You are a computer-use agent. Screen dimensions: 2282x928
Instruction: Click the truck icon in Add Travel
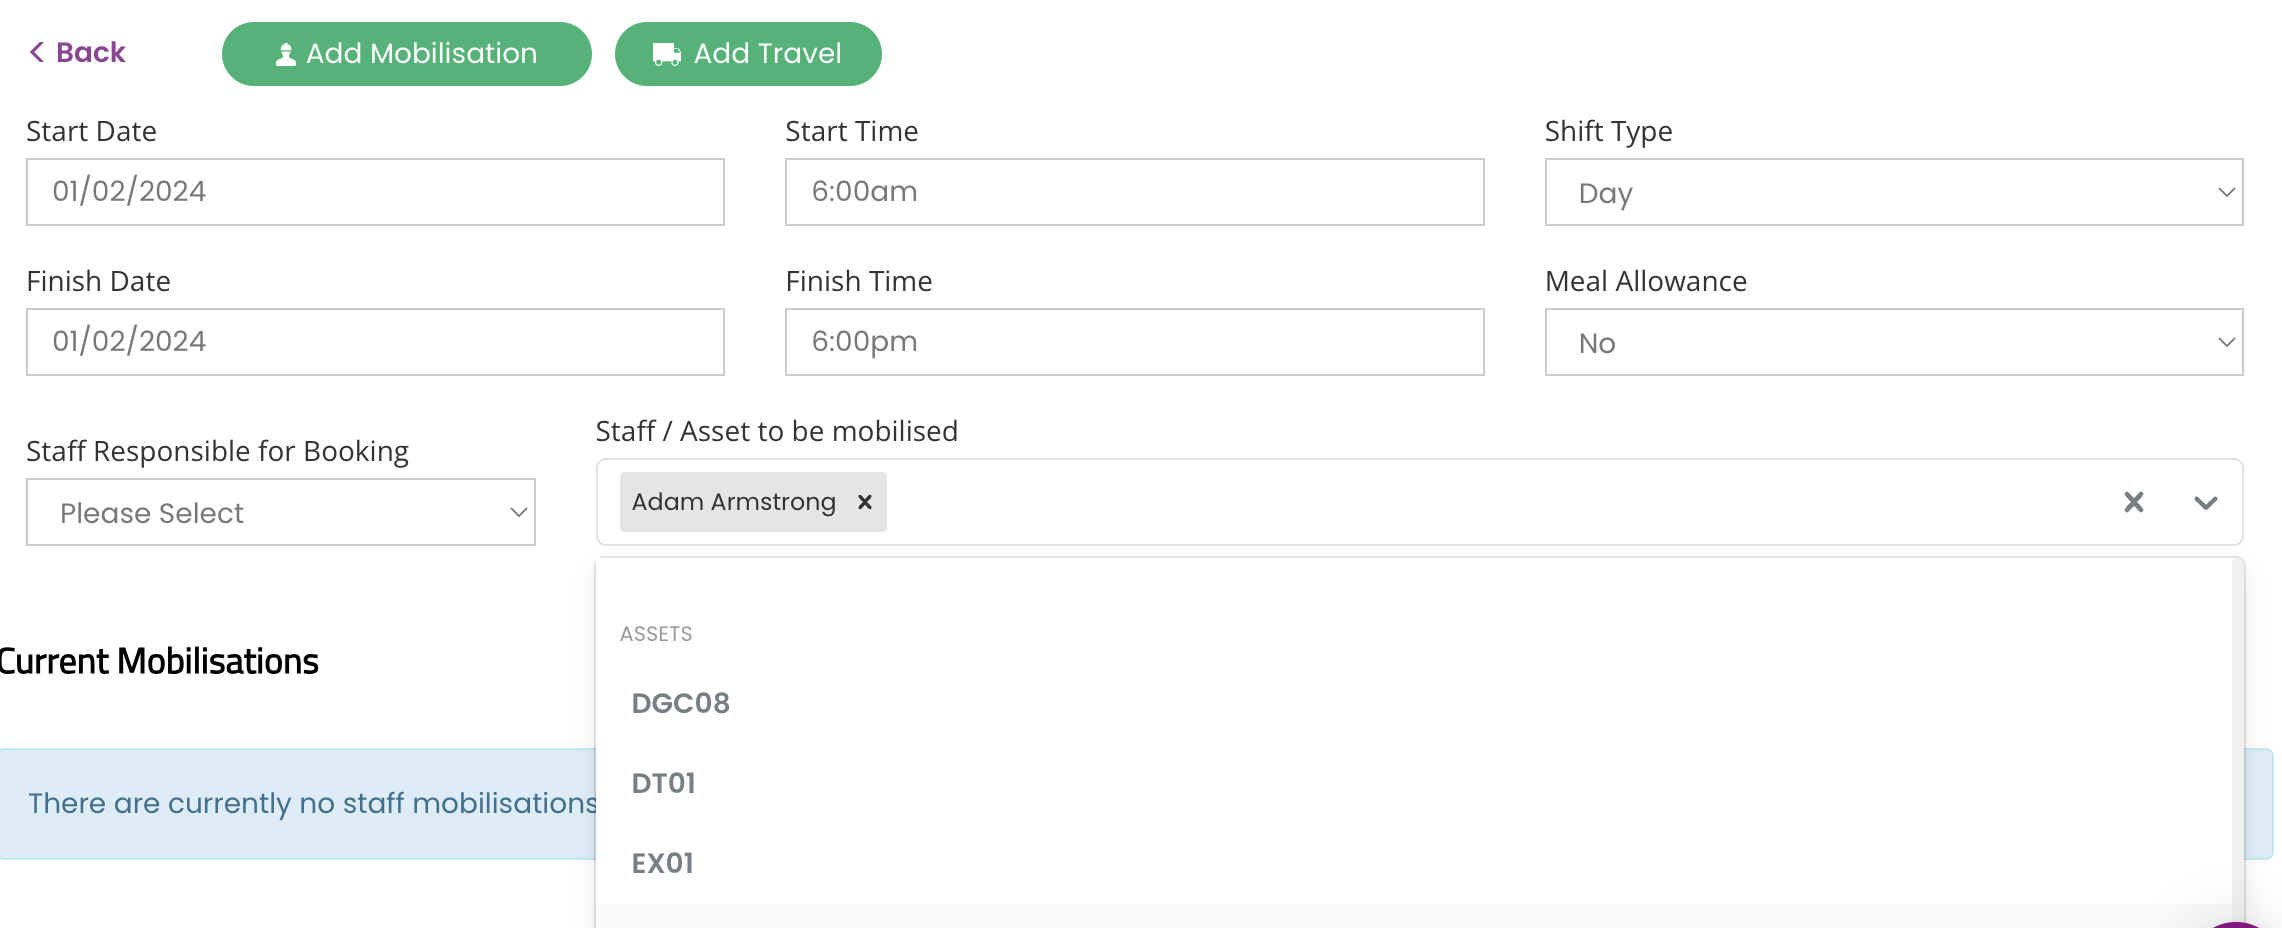click(667, 54)
